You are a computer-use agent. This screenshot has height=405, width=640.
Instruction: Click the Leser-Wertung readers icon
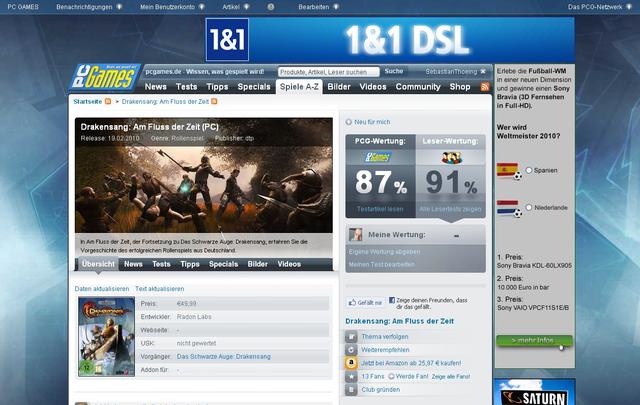tap(451, 157)
